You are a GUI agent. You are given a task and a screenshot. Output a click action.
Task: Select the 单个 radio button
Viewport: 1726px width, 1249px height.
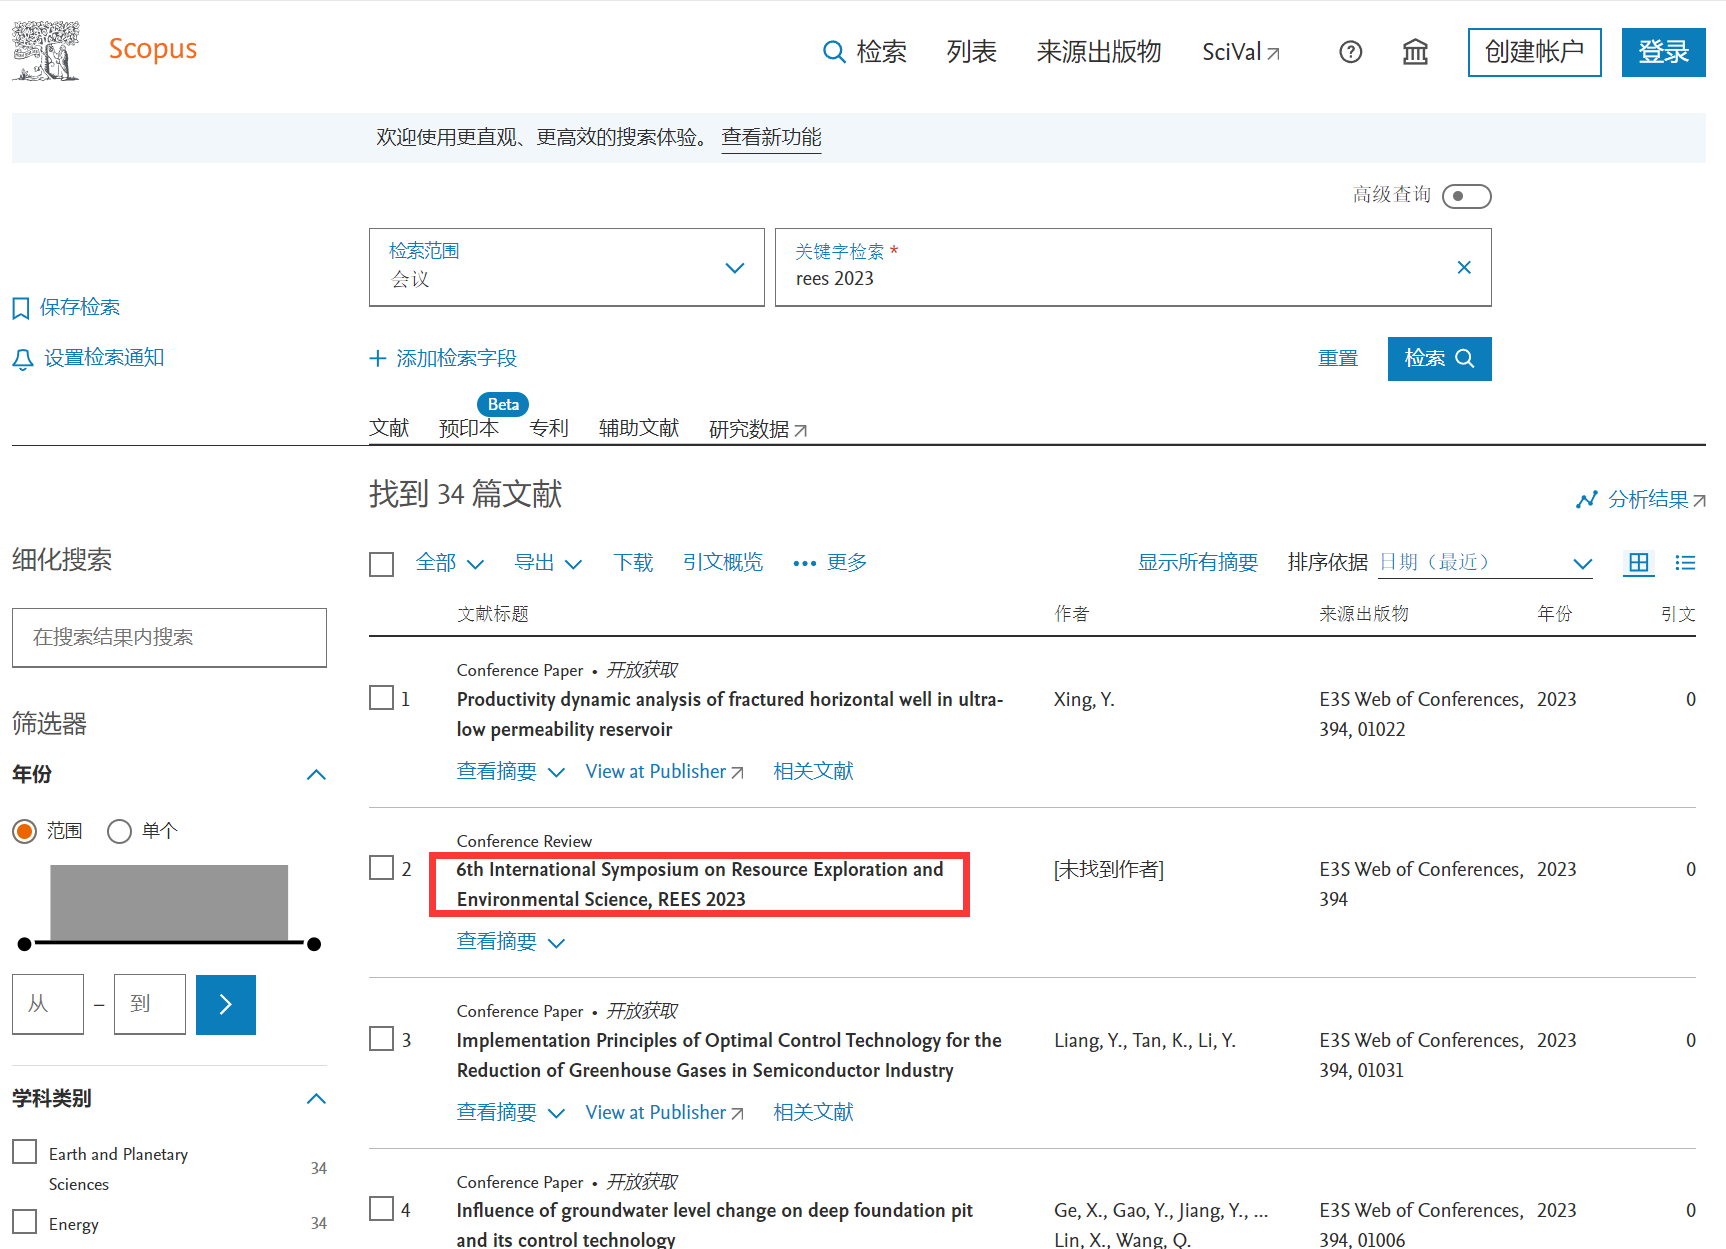coord(119,831)
